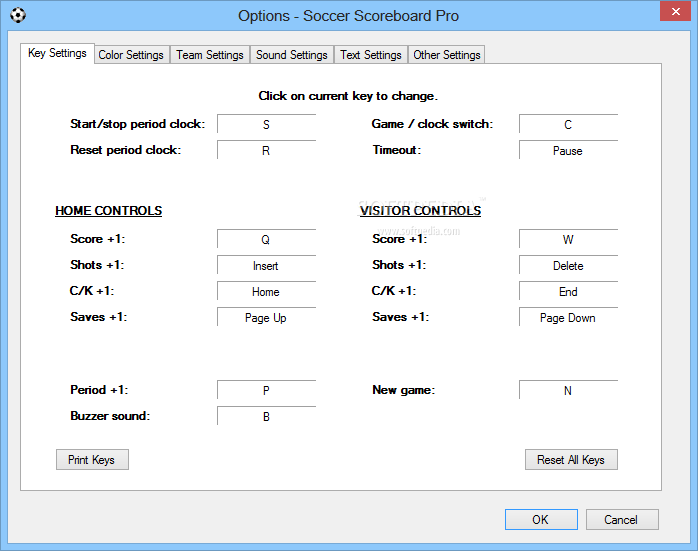The height and width of the screenshot is (551, 698).
Task: Change the Timeout key Pause
Action: [568, 150]
